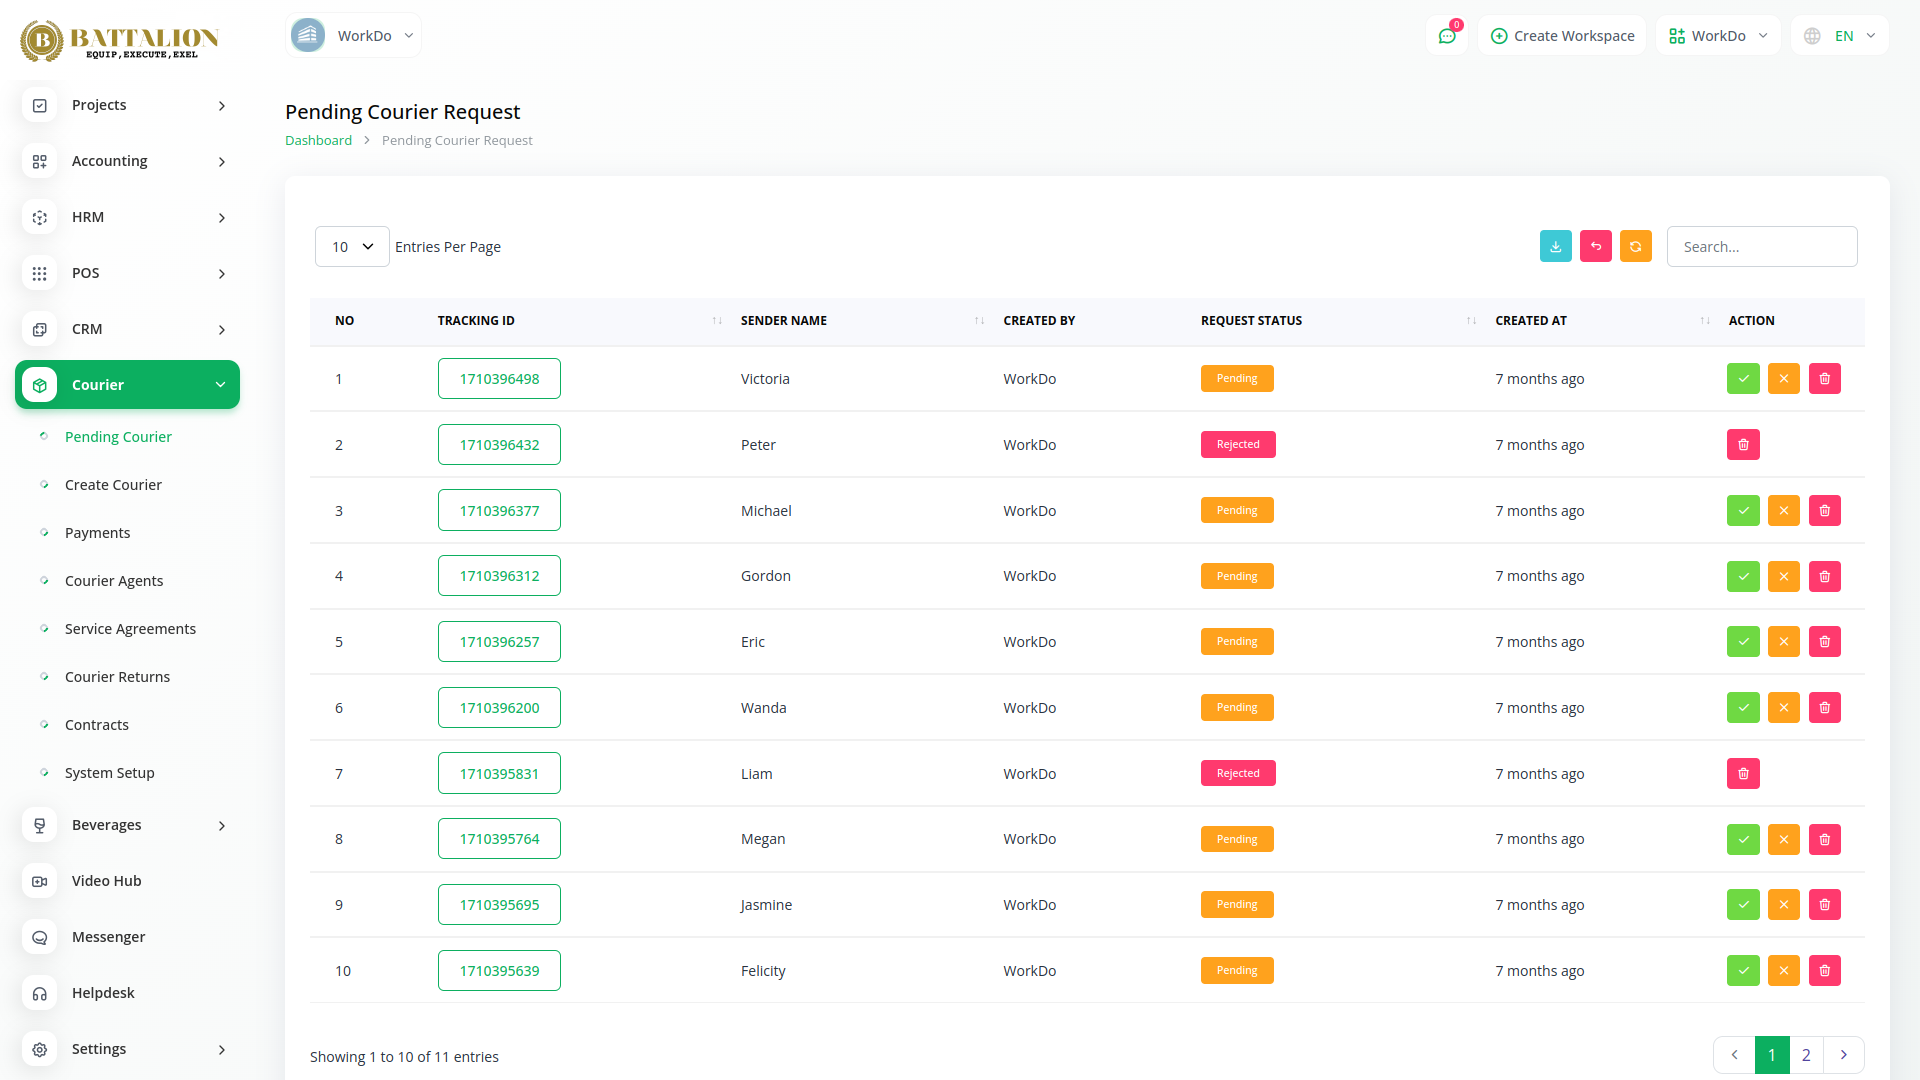Viewport: 1920px width, 1080px height.
Task: Sort table by Sender Name column
Action: tap(784, 321)
